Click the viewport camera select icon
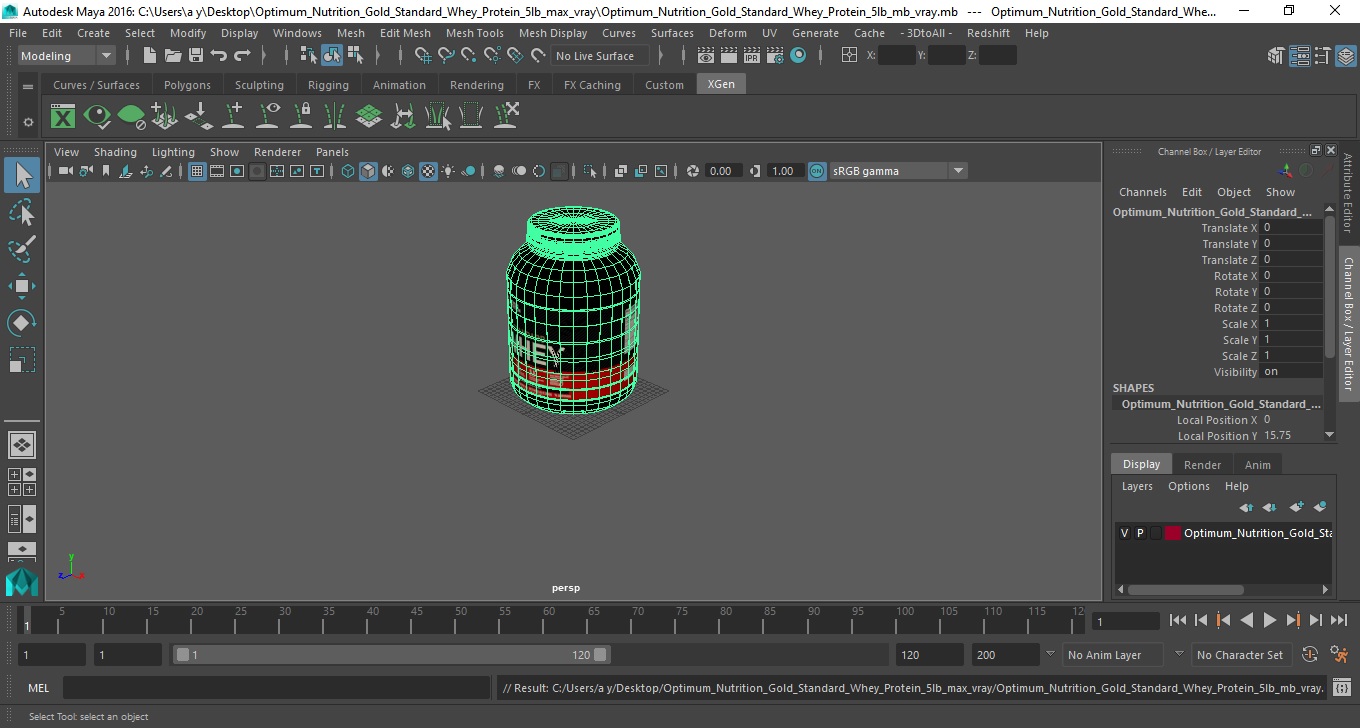Viewport: 1360px width, 728px height. [65, 171]
